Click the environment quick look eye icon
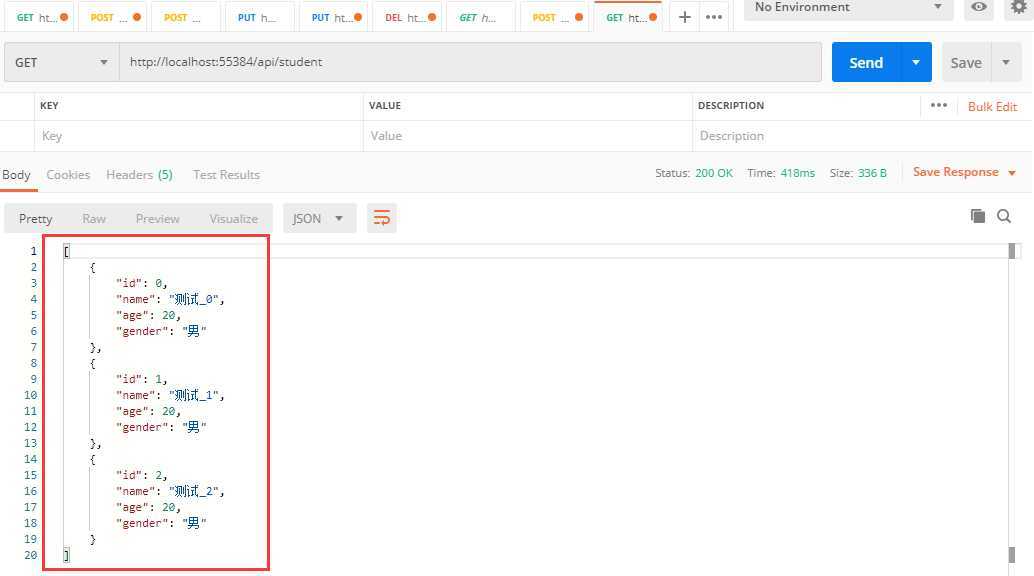The image size is (1034, 576). (x=979, y=7)
